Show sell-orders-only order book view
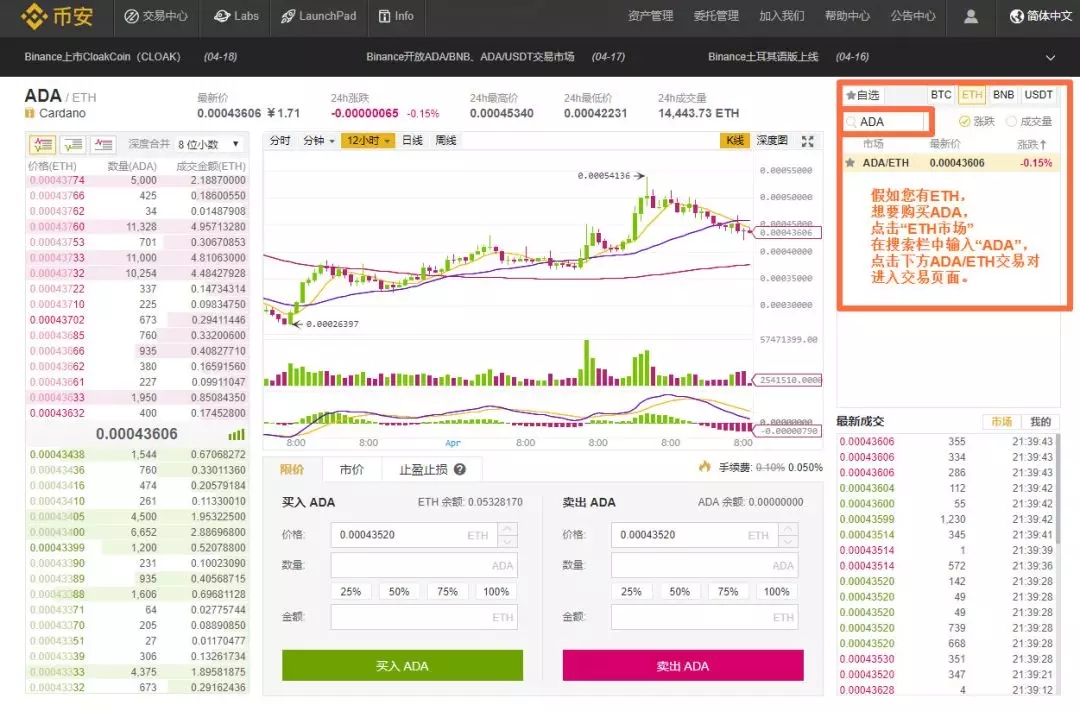The image size is (1080, 711). click(x=103, y=144)
